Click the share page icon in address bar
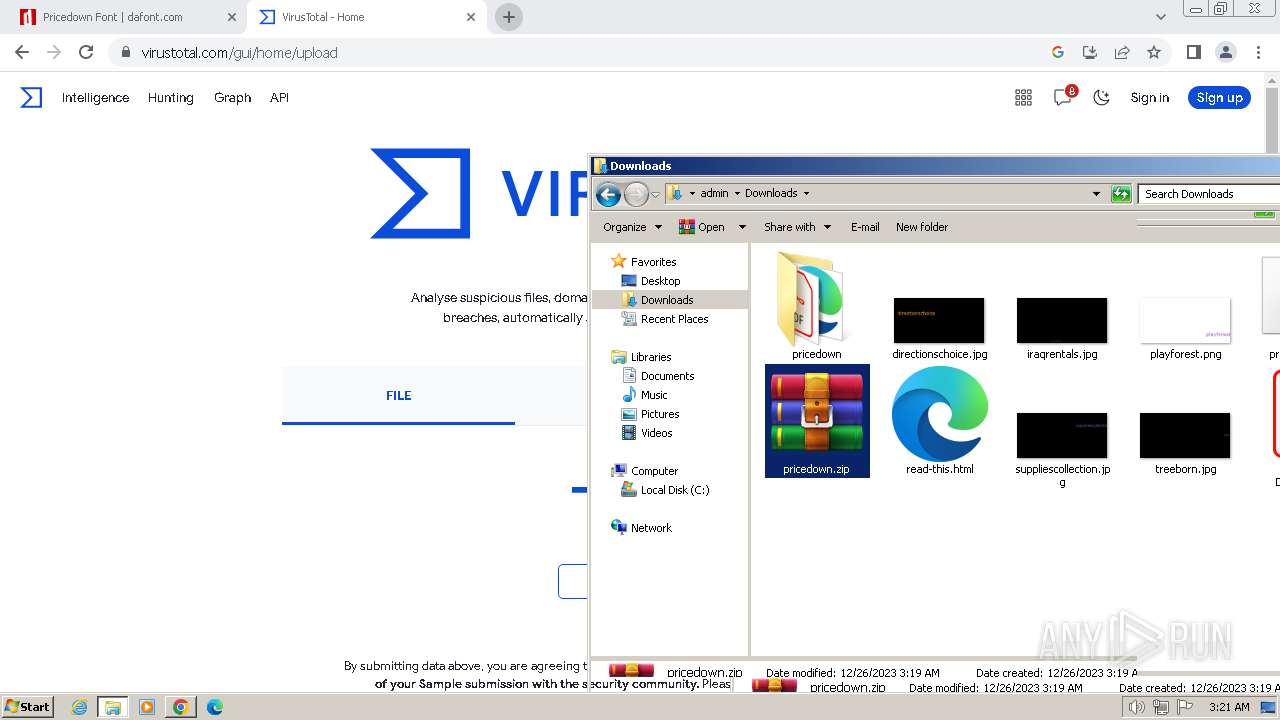This screenshot has width=1280, height=720. click(1122, 52)
